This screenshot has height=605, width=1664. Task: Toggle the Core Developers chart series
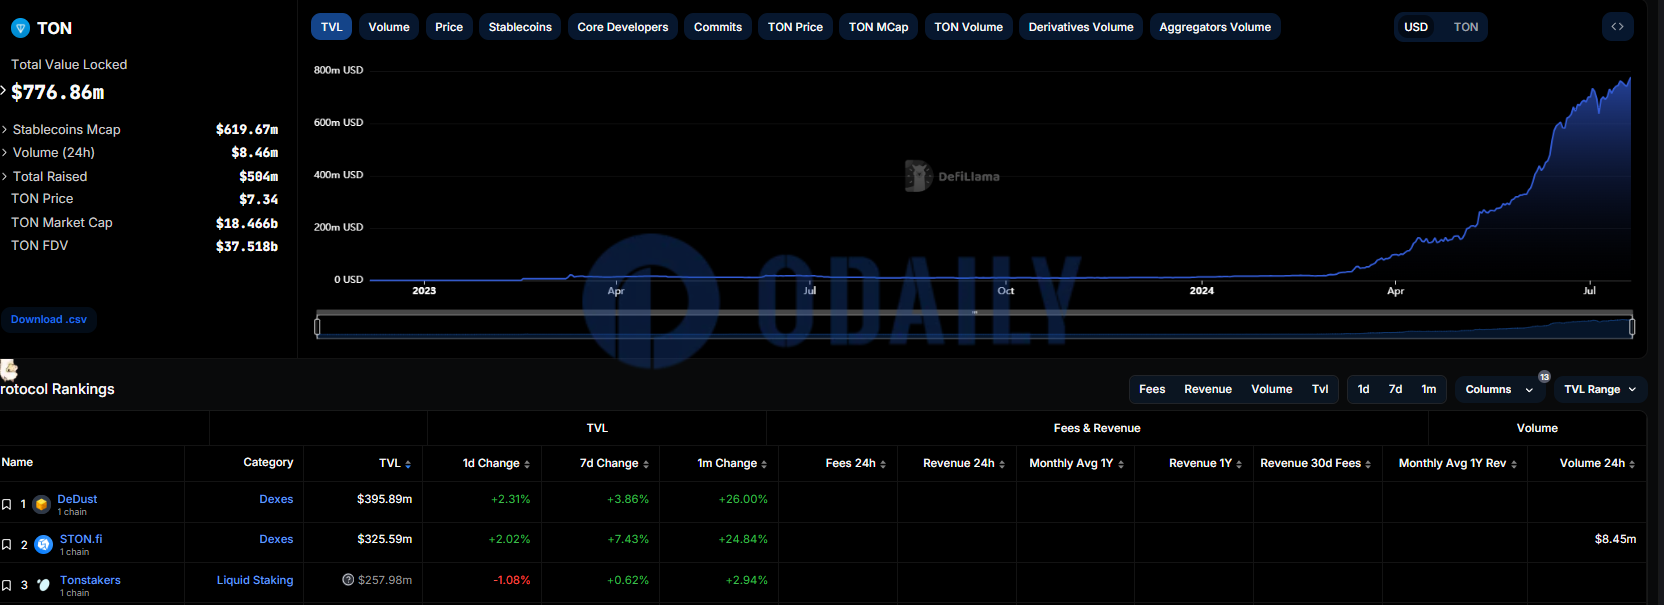click(623, 27)
